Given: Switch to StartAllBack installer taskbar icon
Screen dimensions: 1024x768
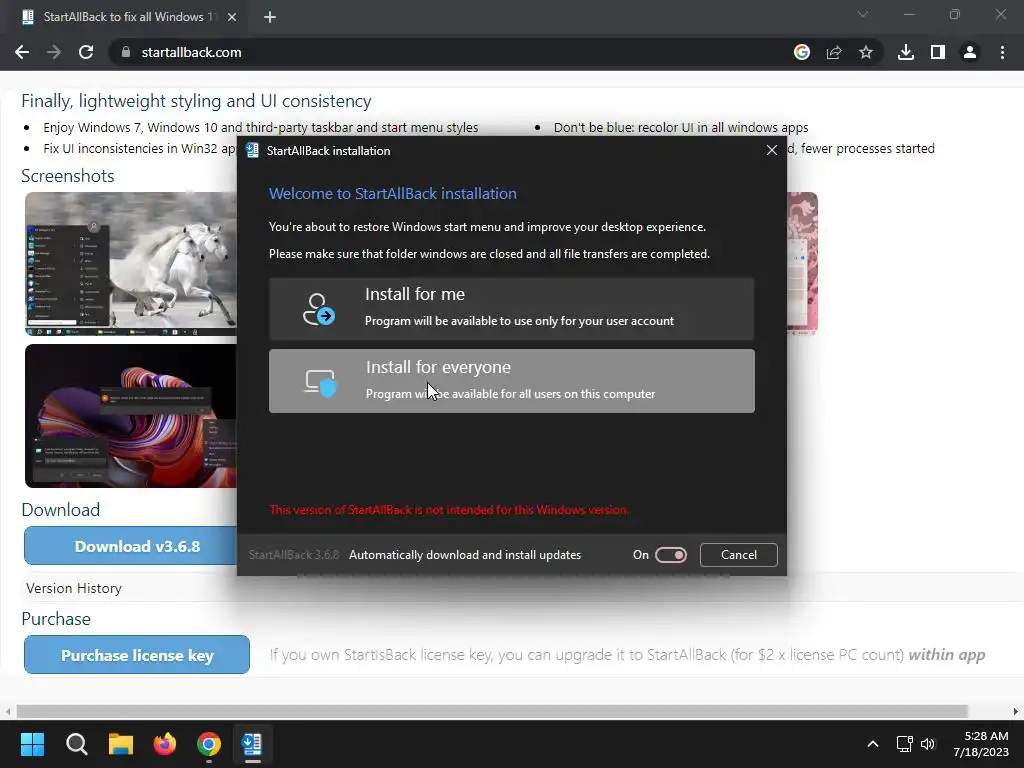Looking at the screenshot, I should [252, 744].
